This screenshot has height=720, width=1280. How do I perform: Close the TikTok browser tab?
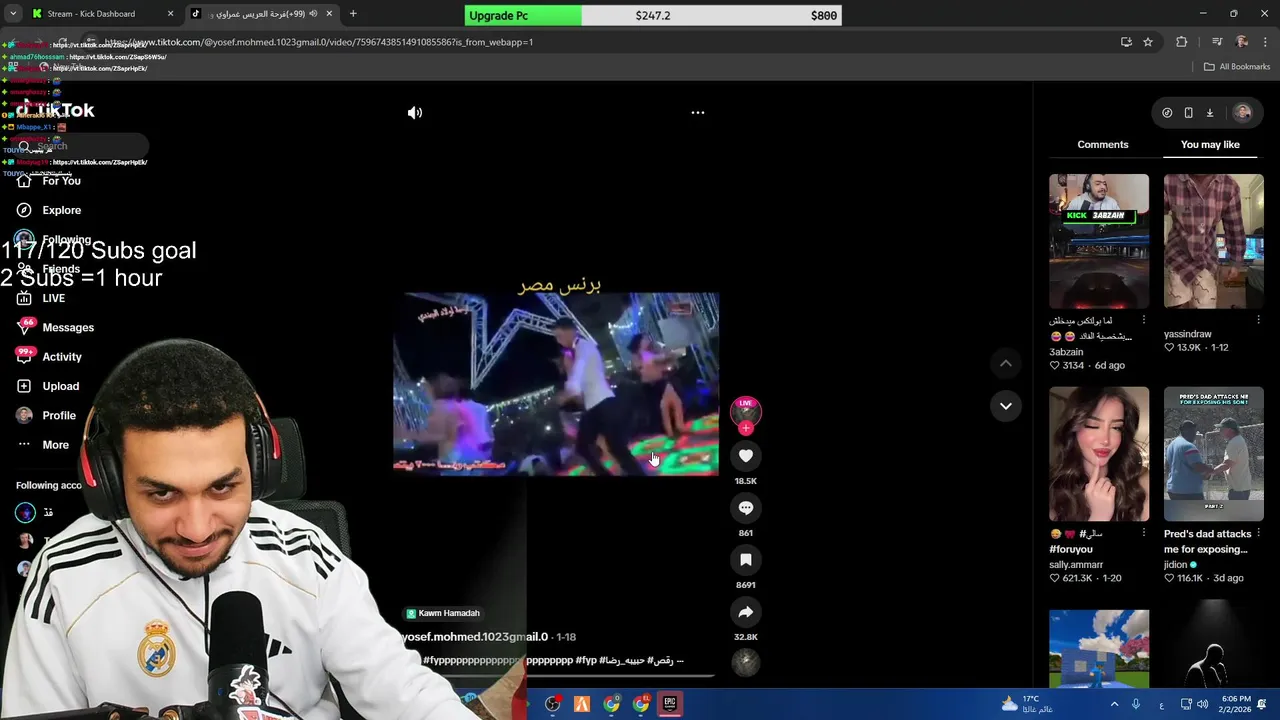click(329, 14)
